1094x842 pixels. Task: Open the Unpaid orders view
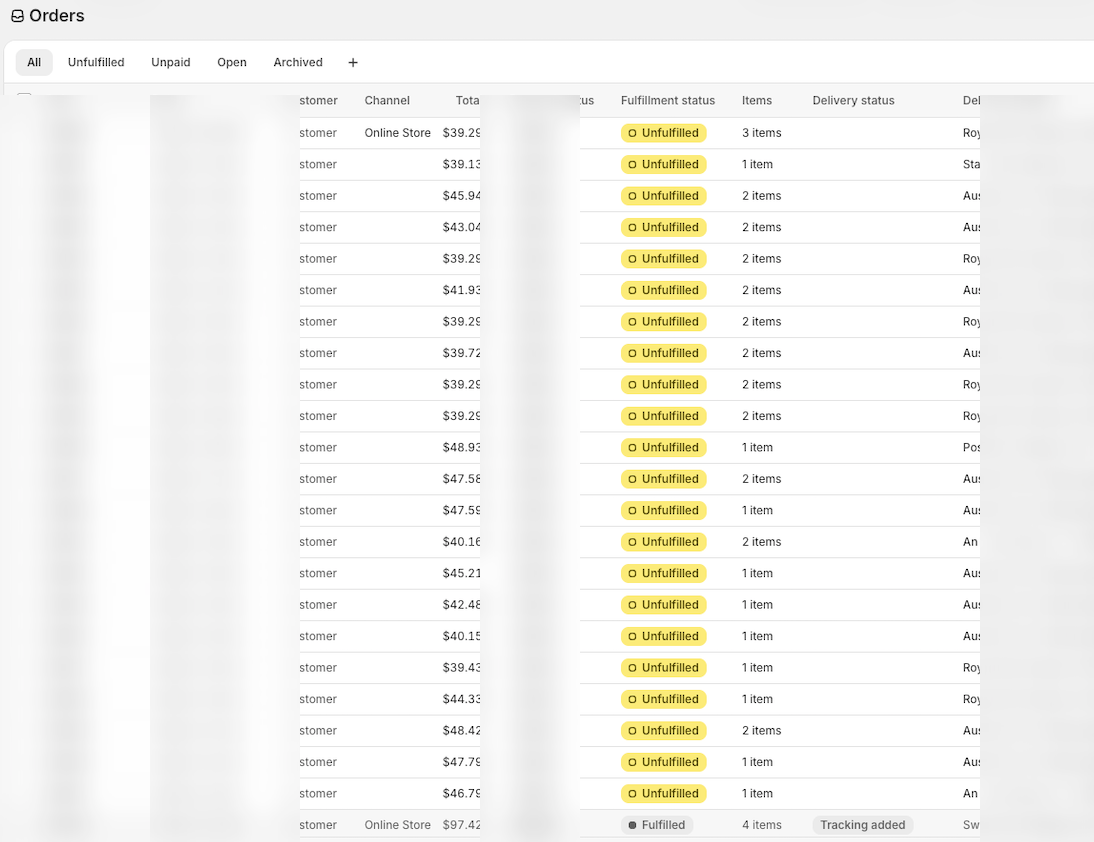pos(170,62)
